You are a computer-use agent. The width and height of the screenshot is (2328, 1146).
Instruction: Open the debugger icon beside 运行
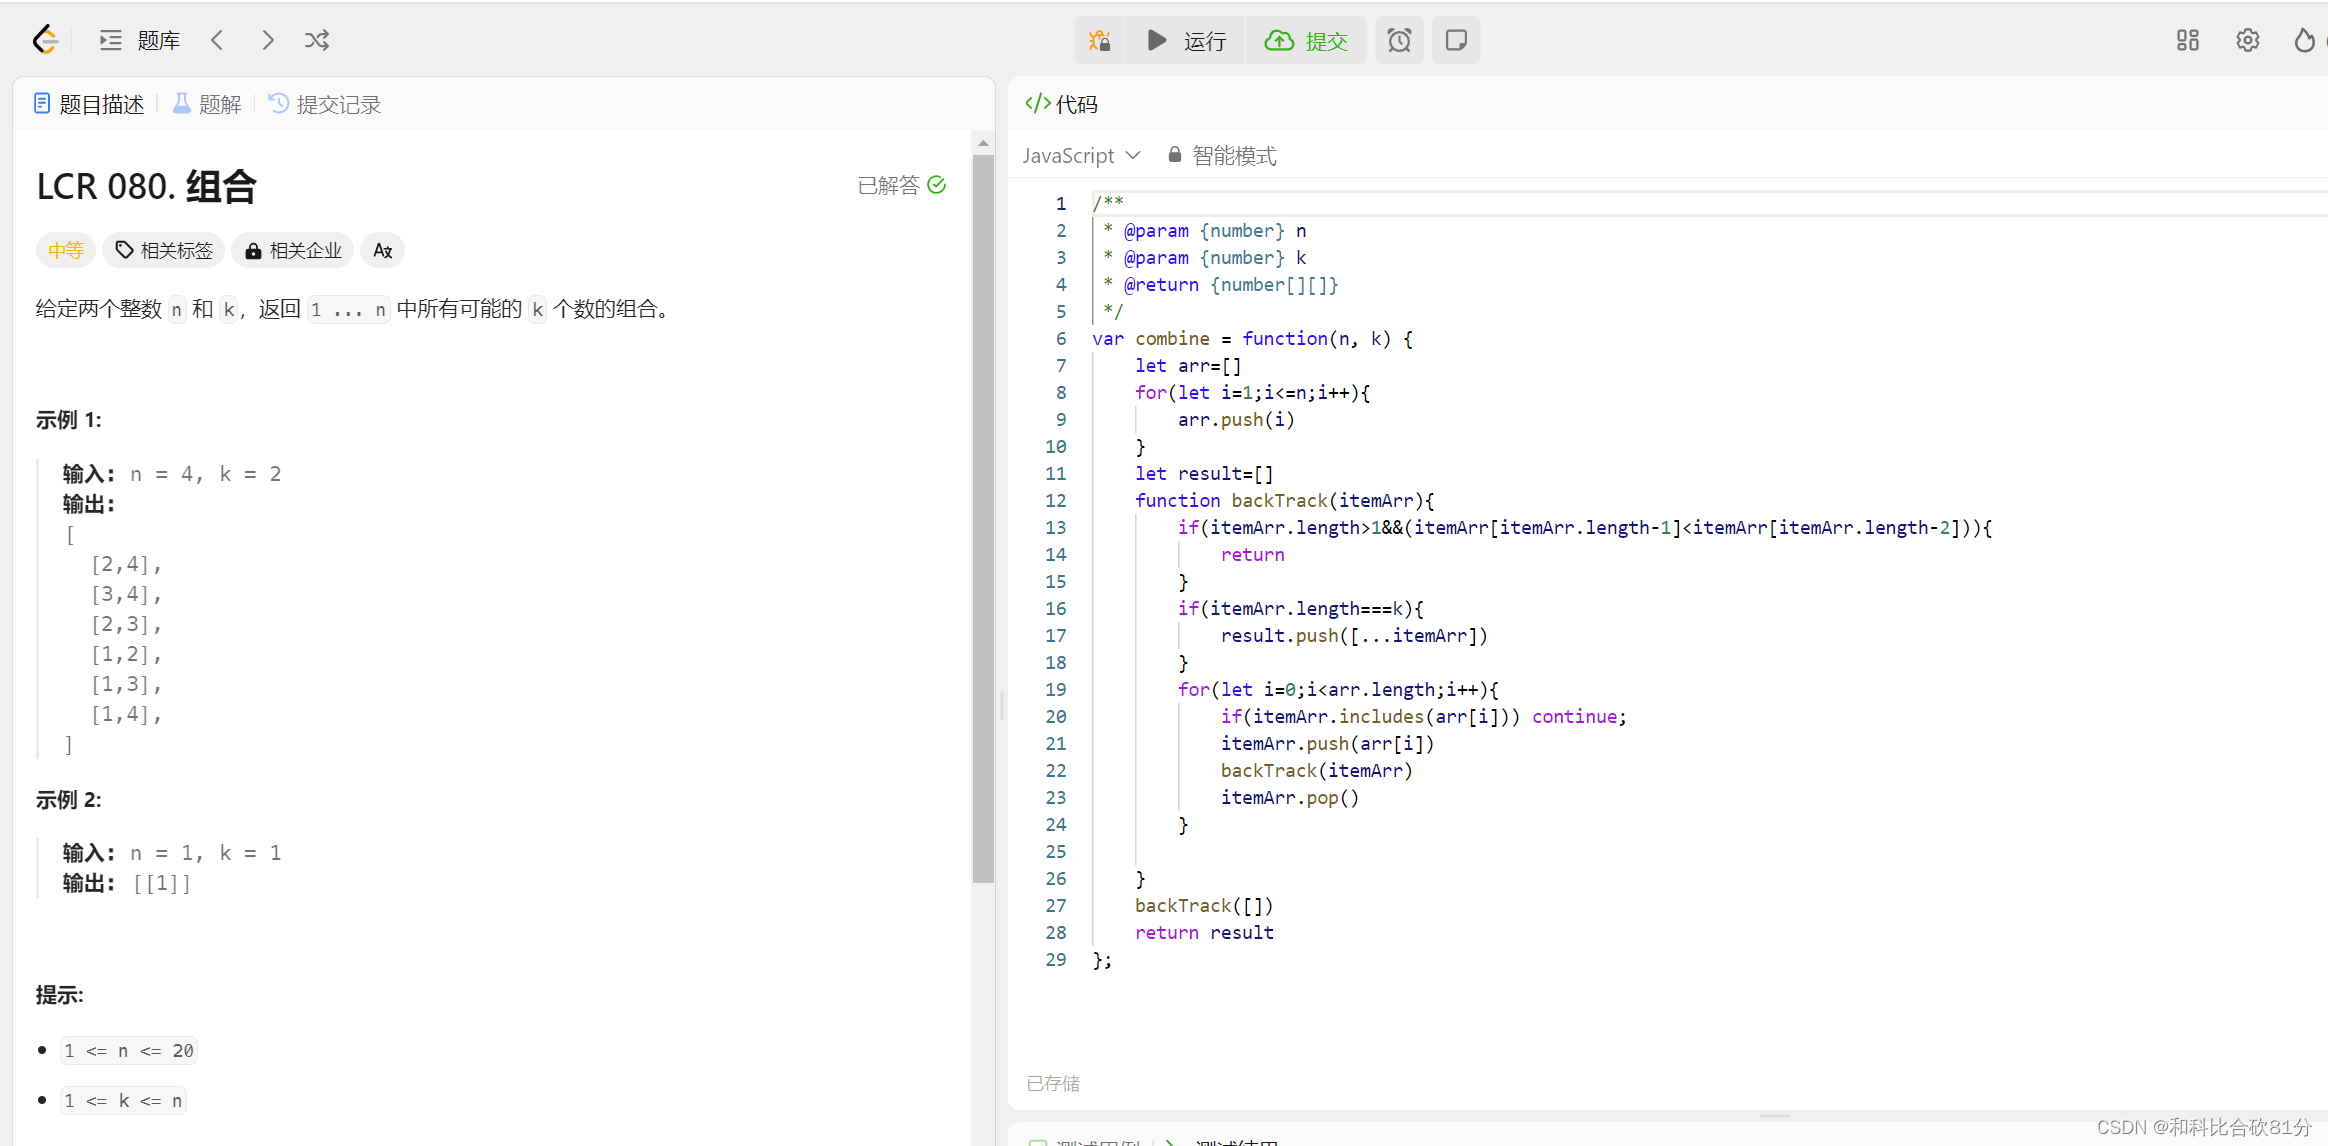tap(1100, 40)
